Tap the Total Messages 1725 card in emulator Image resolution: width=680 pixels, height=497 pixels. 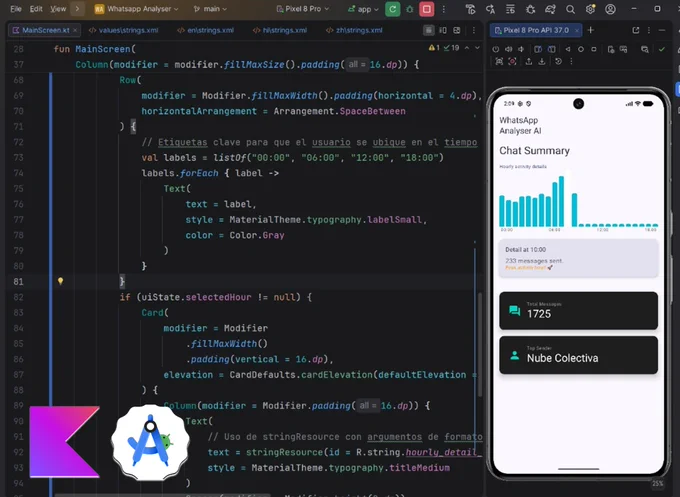click(579, 311)
